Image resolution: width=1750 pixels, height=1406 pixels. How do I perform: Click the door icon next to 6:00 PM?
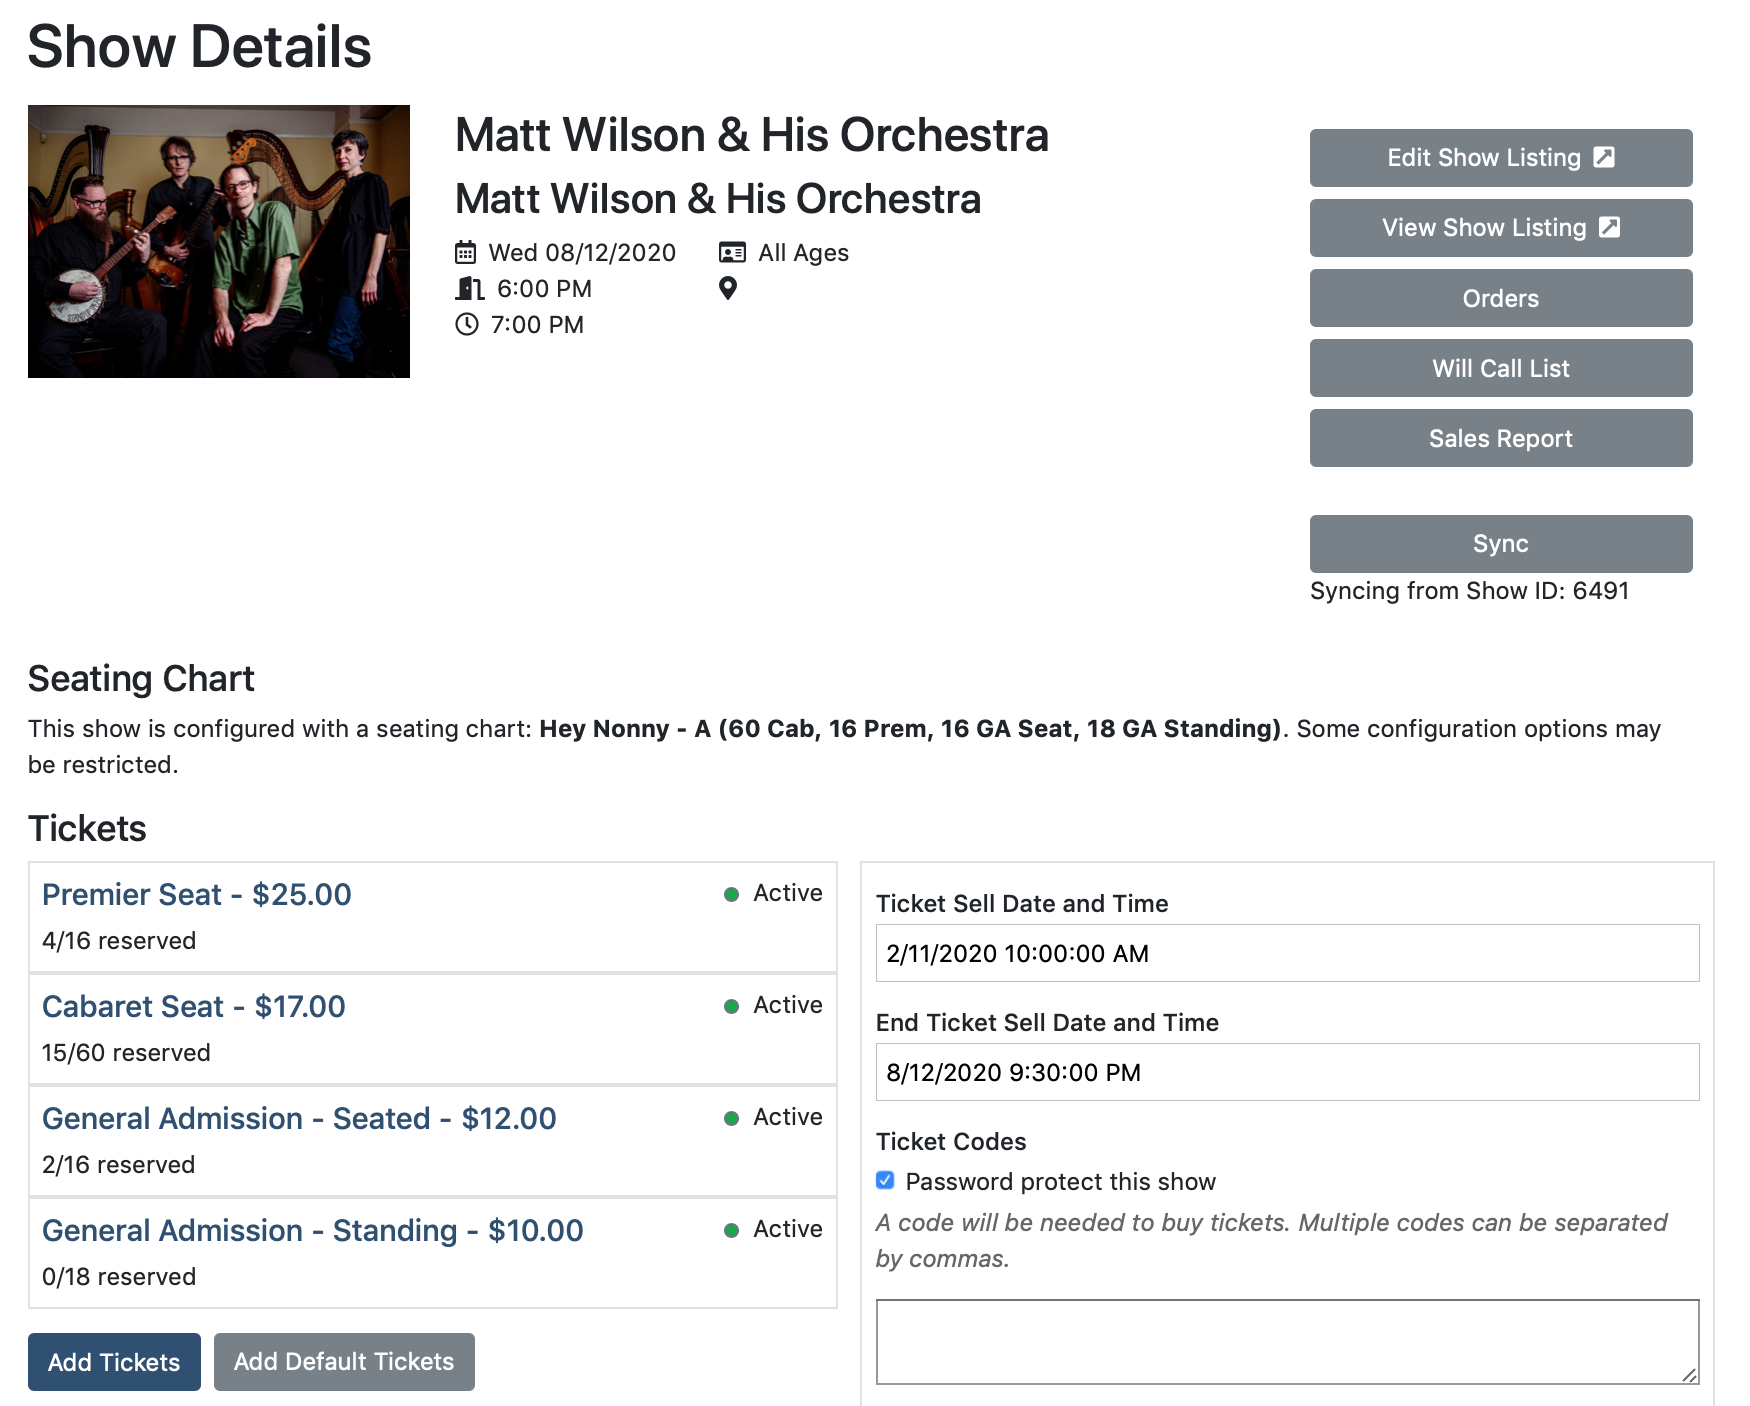pos(470,289)
